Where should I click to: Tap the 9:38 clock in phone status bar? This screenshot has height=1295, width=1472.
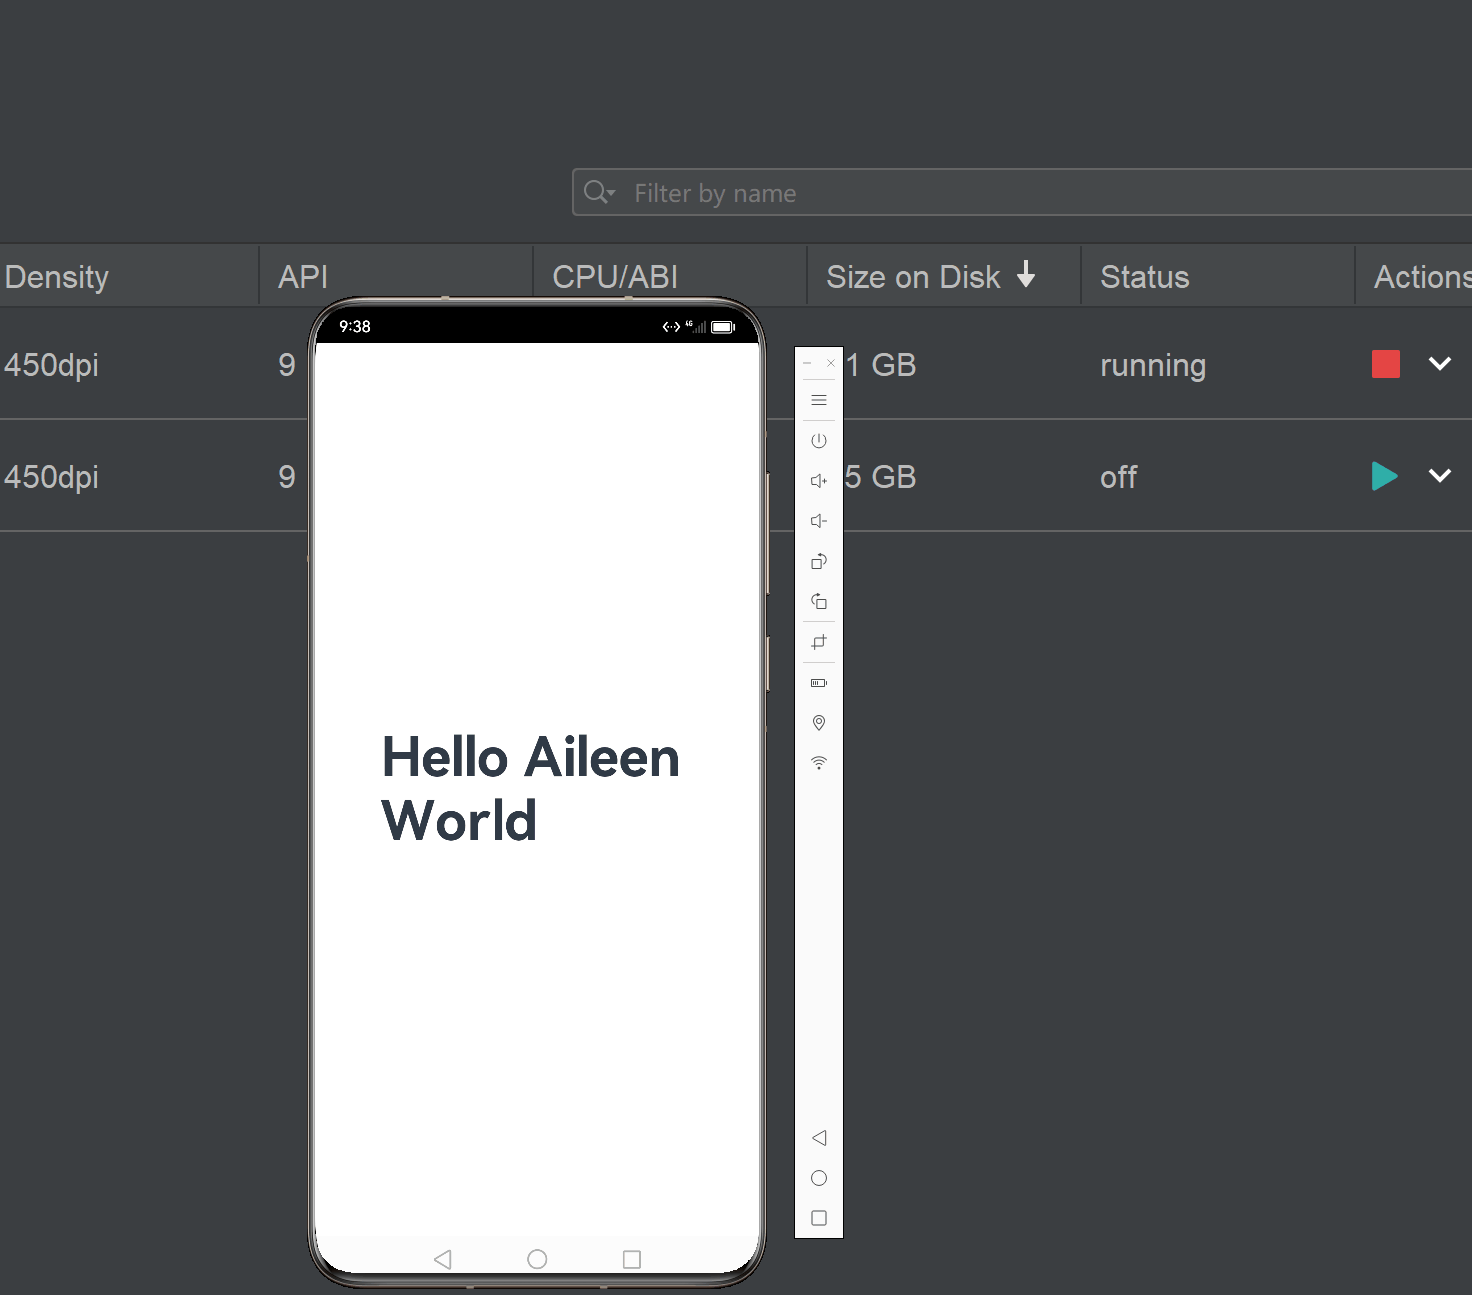tap(355, 327)
